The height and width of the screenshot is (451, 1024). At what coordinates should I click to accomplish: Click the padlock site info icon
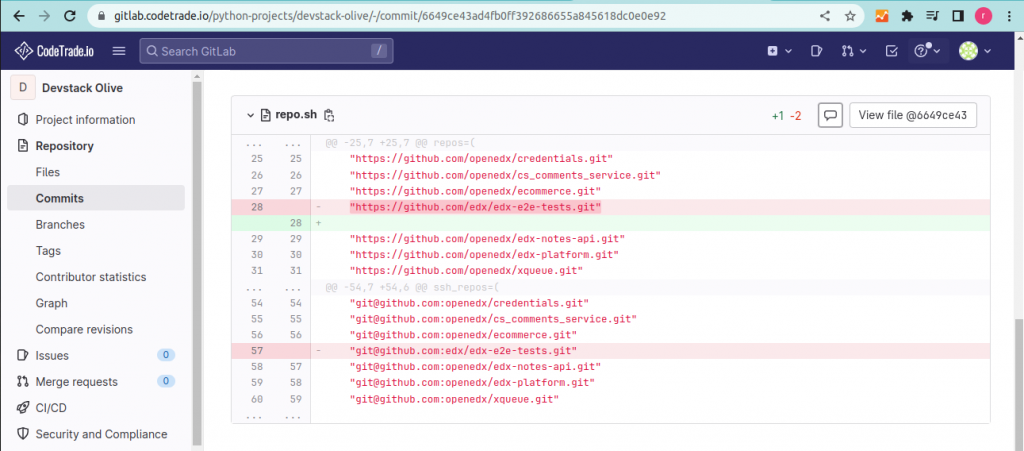click(101, 16)
